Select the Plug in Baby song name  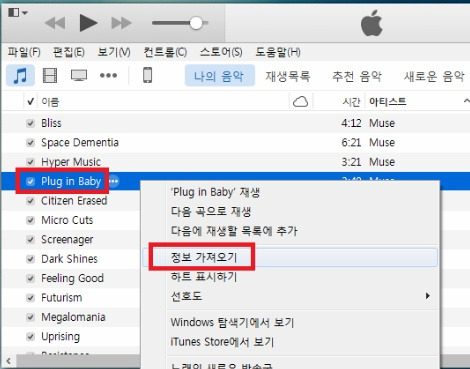coord(71,181)
